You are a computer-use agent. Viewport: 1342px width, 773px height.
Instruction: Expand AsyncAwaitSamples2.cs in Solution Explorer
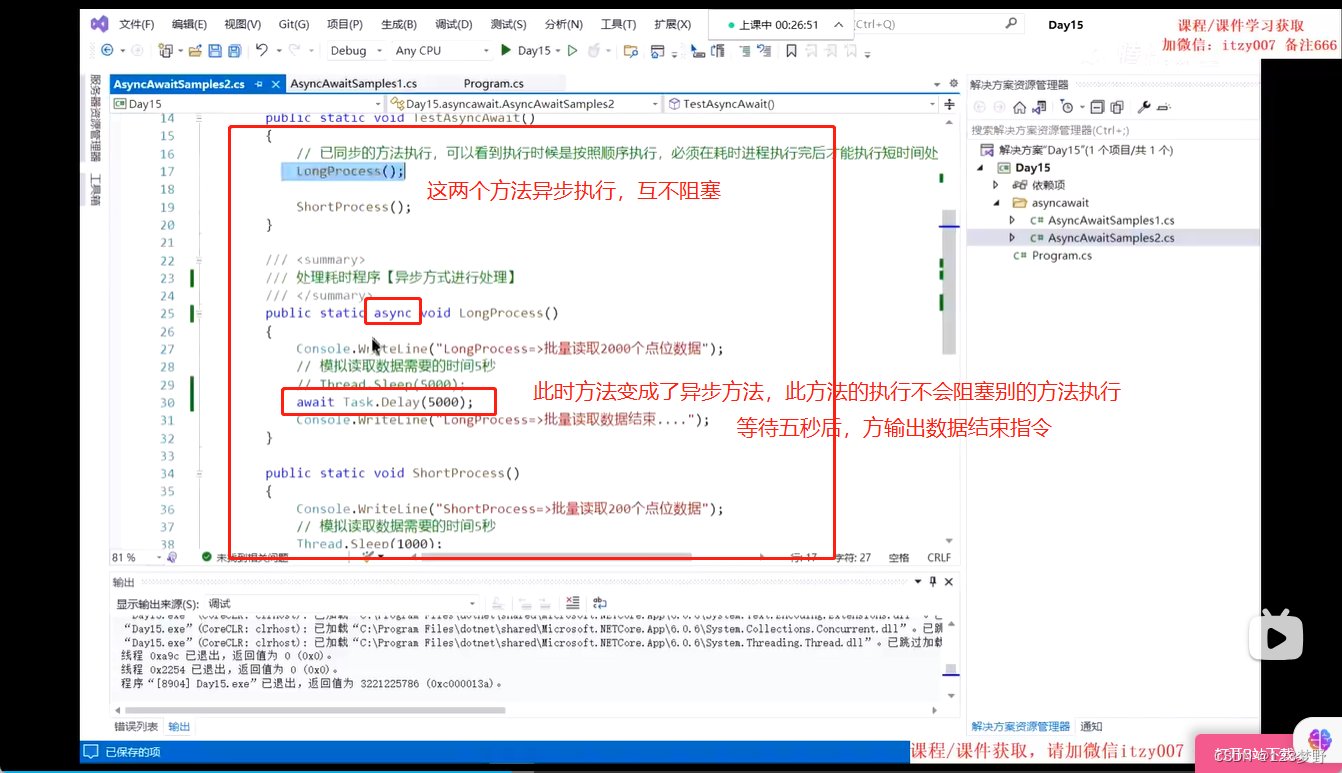point(1012,238)
